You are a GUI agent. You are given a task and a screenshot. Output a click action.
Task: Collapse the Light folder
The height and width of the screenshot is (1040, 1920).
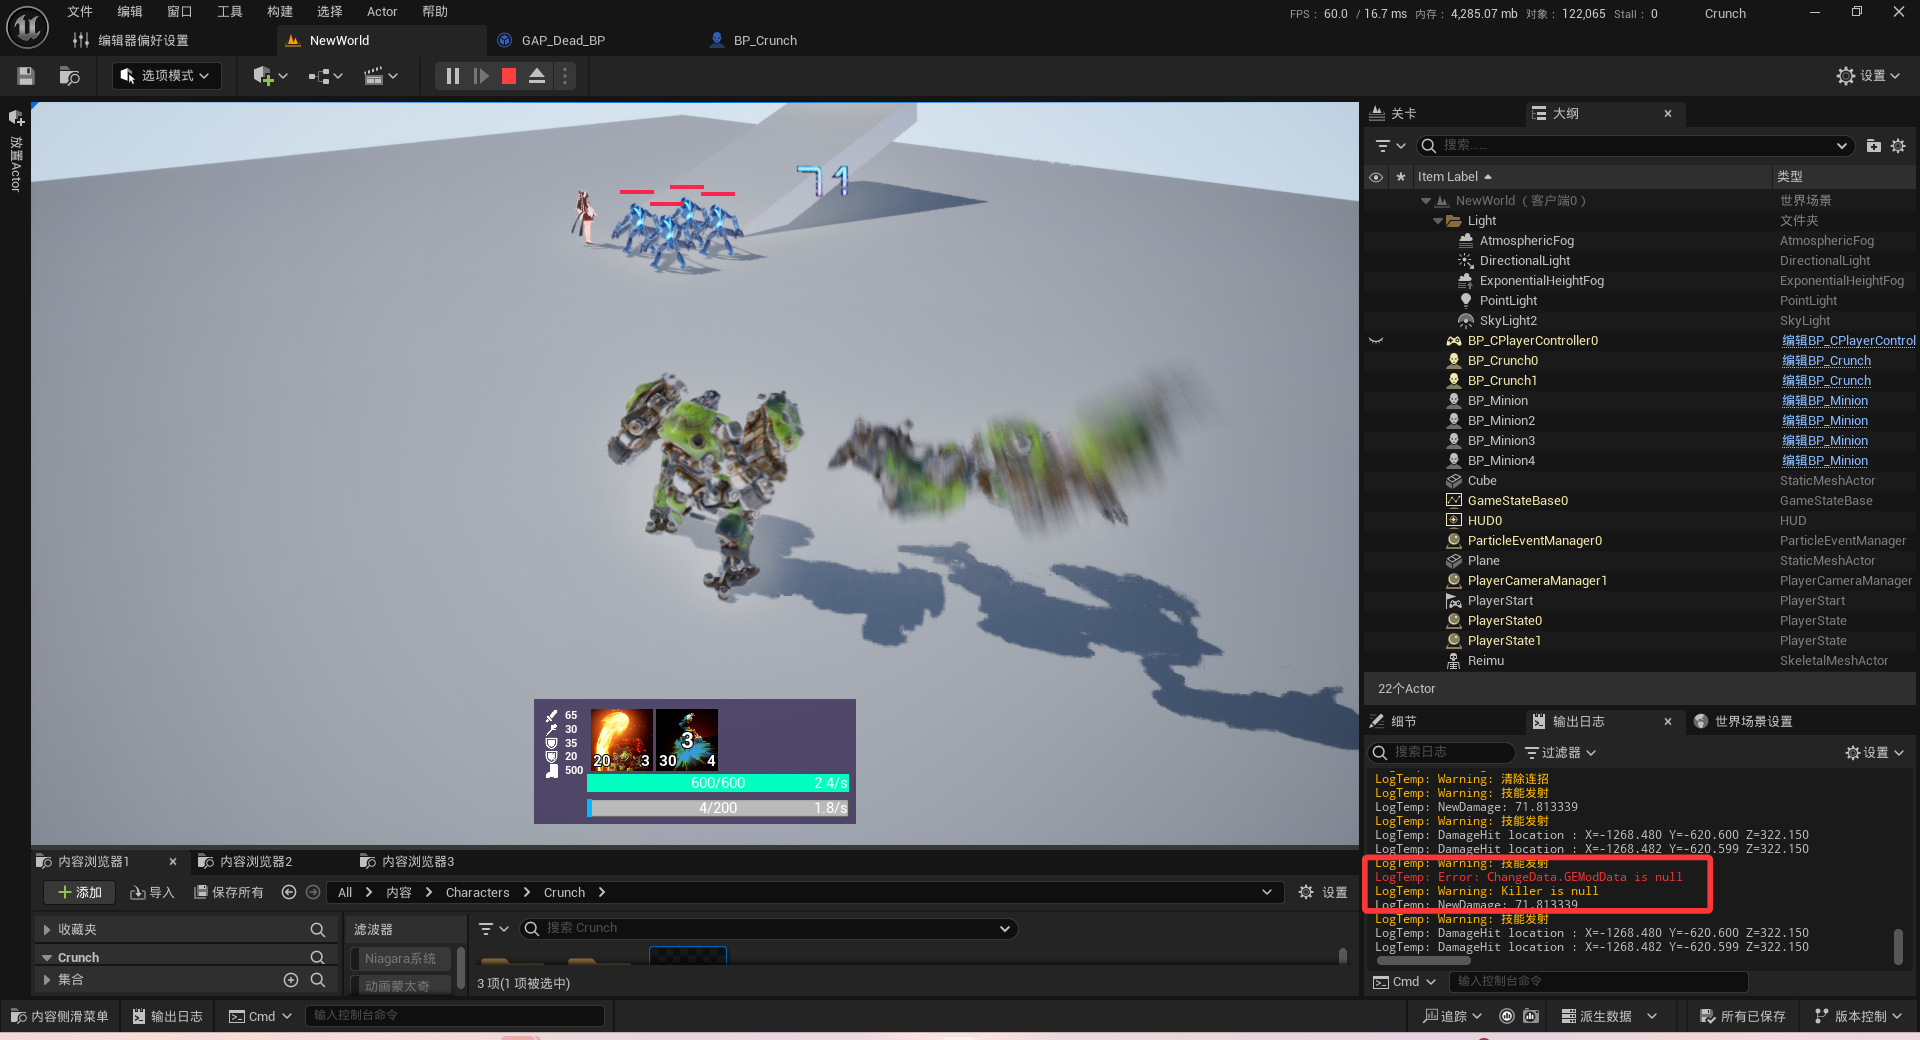(x=1438, y=221)
